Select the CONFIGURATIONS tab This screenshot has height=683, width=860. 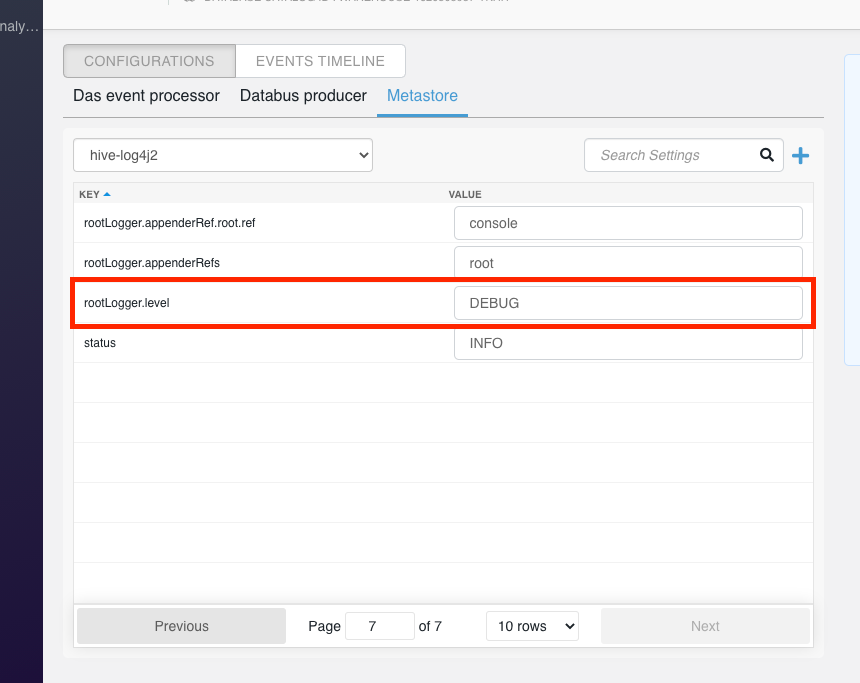[149, 61]
